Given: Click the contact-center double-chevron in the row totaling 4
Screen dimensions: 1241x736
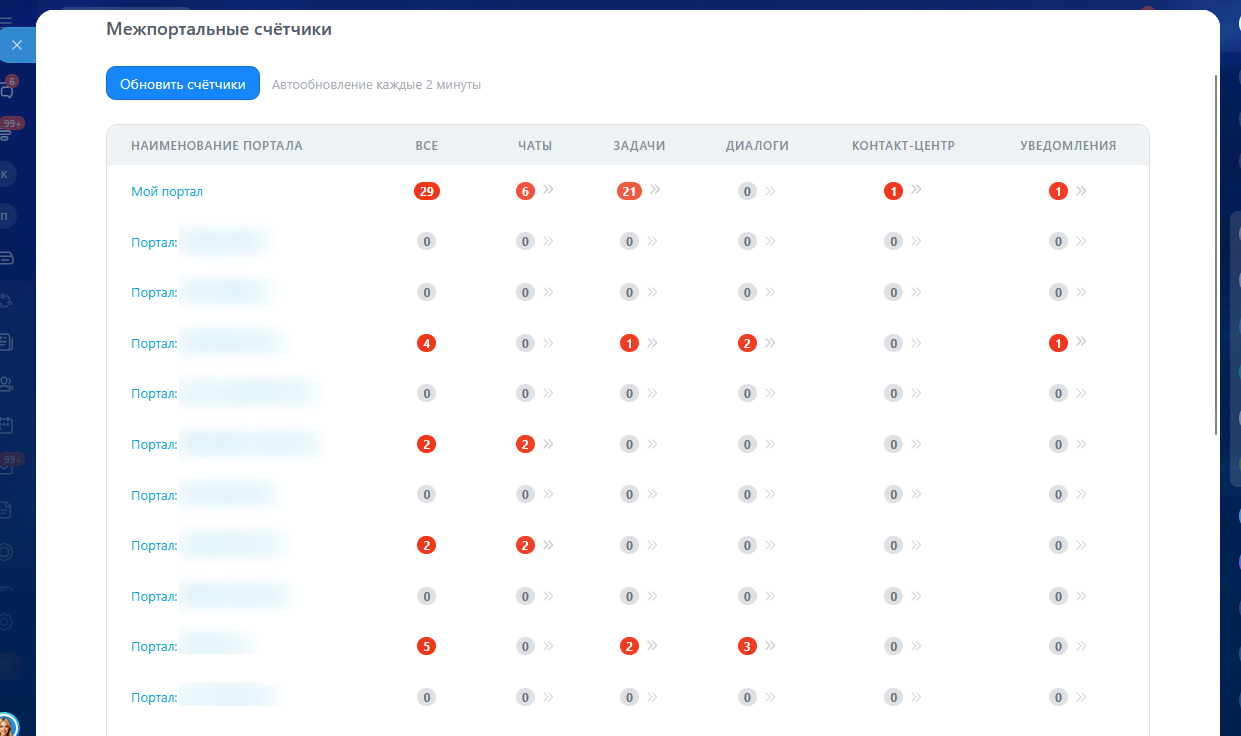Looking at the screenshot, I should point(916,343).
